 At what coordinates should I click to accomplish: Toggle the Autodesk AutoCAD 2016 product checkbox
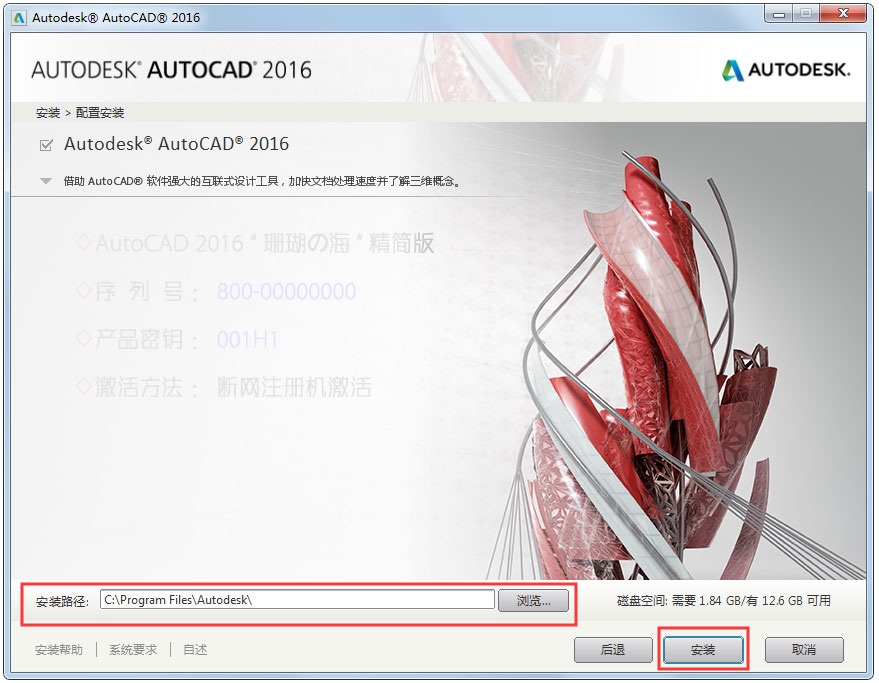pyautogui.click(x=46, y=144)
